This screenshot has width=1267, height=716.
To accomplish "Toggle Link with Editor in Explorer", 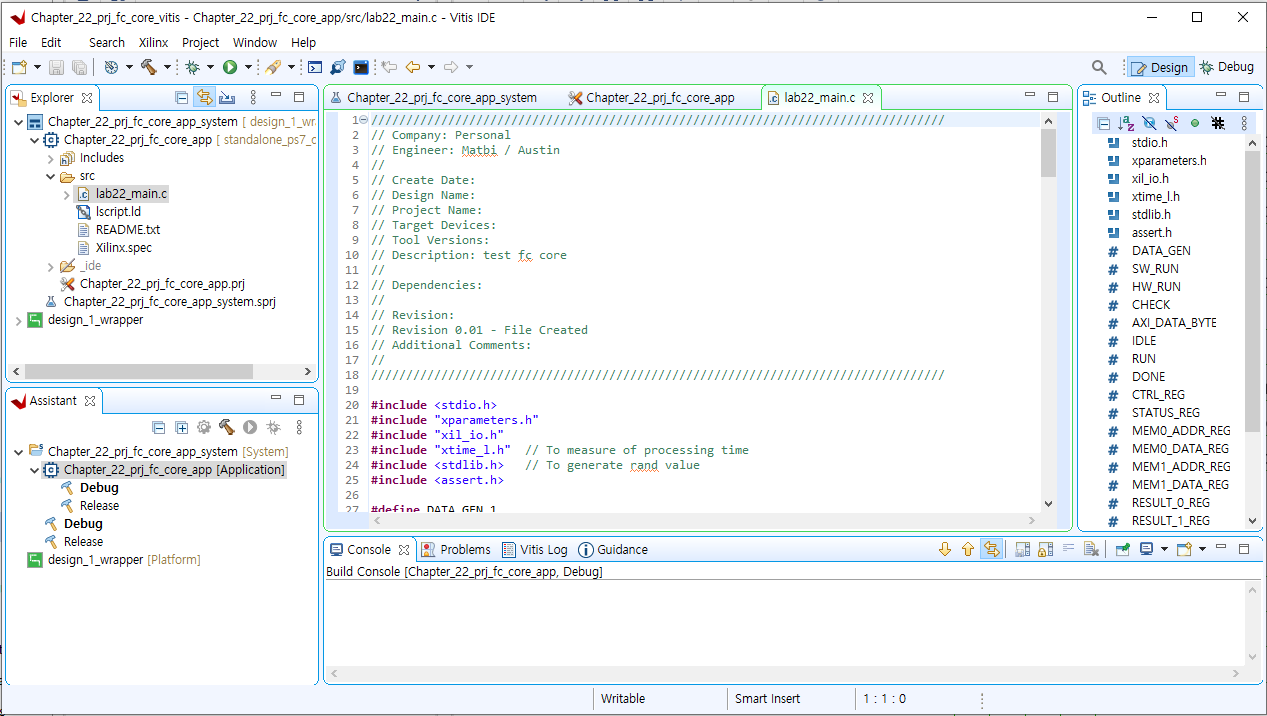I will pyautogui.click(x=204, y=97).
